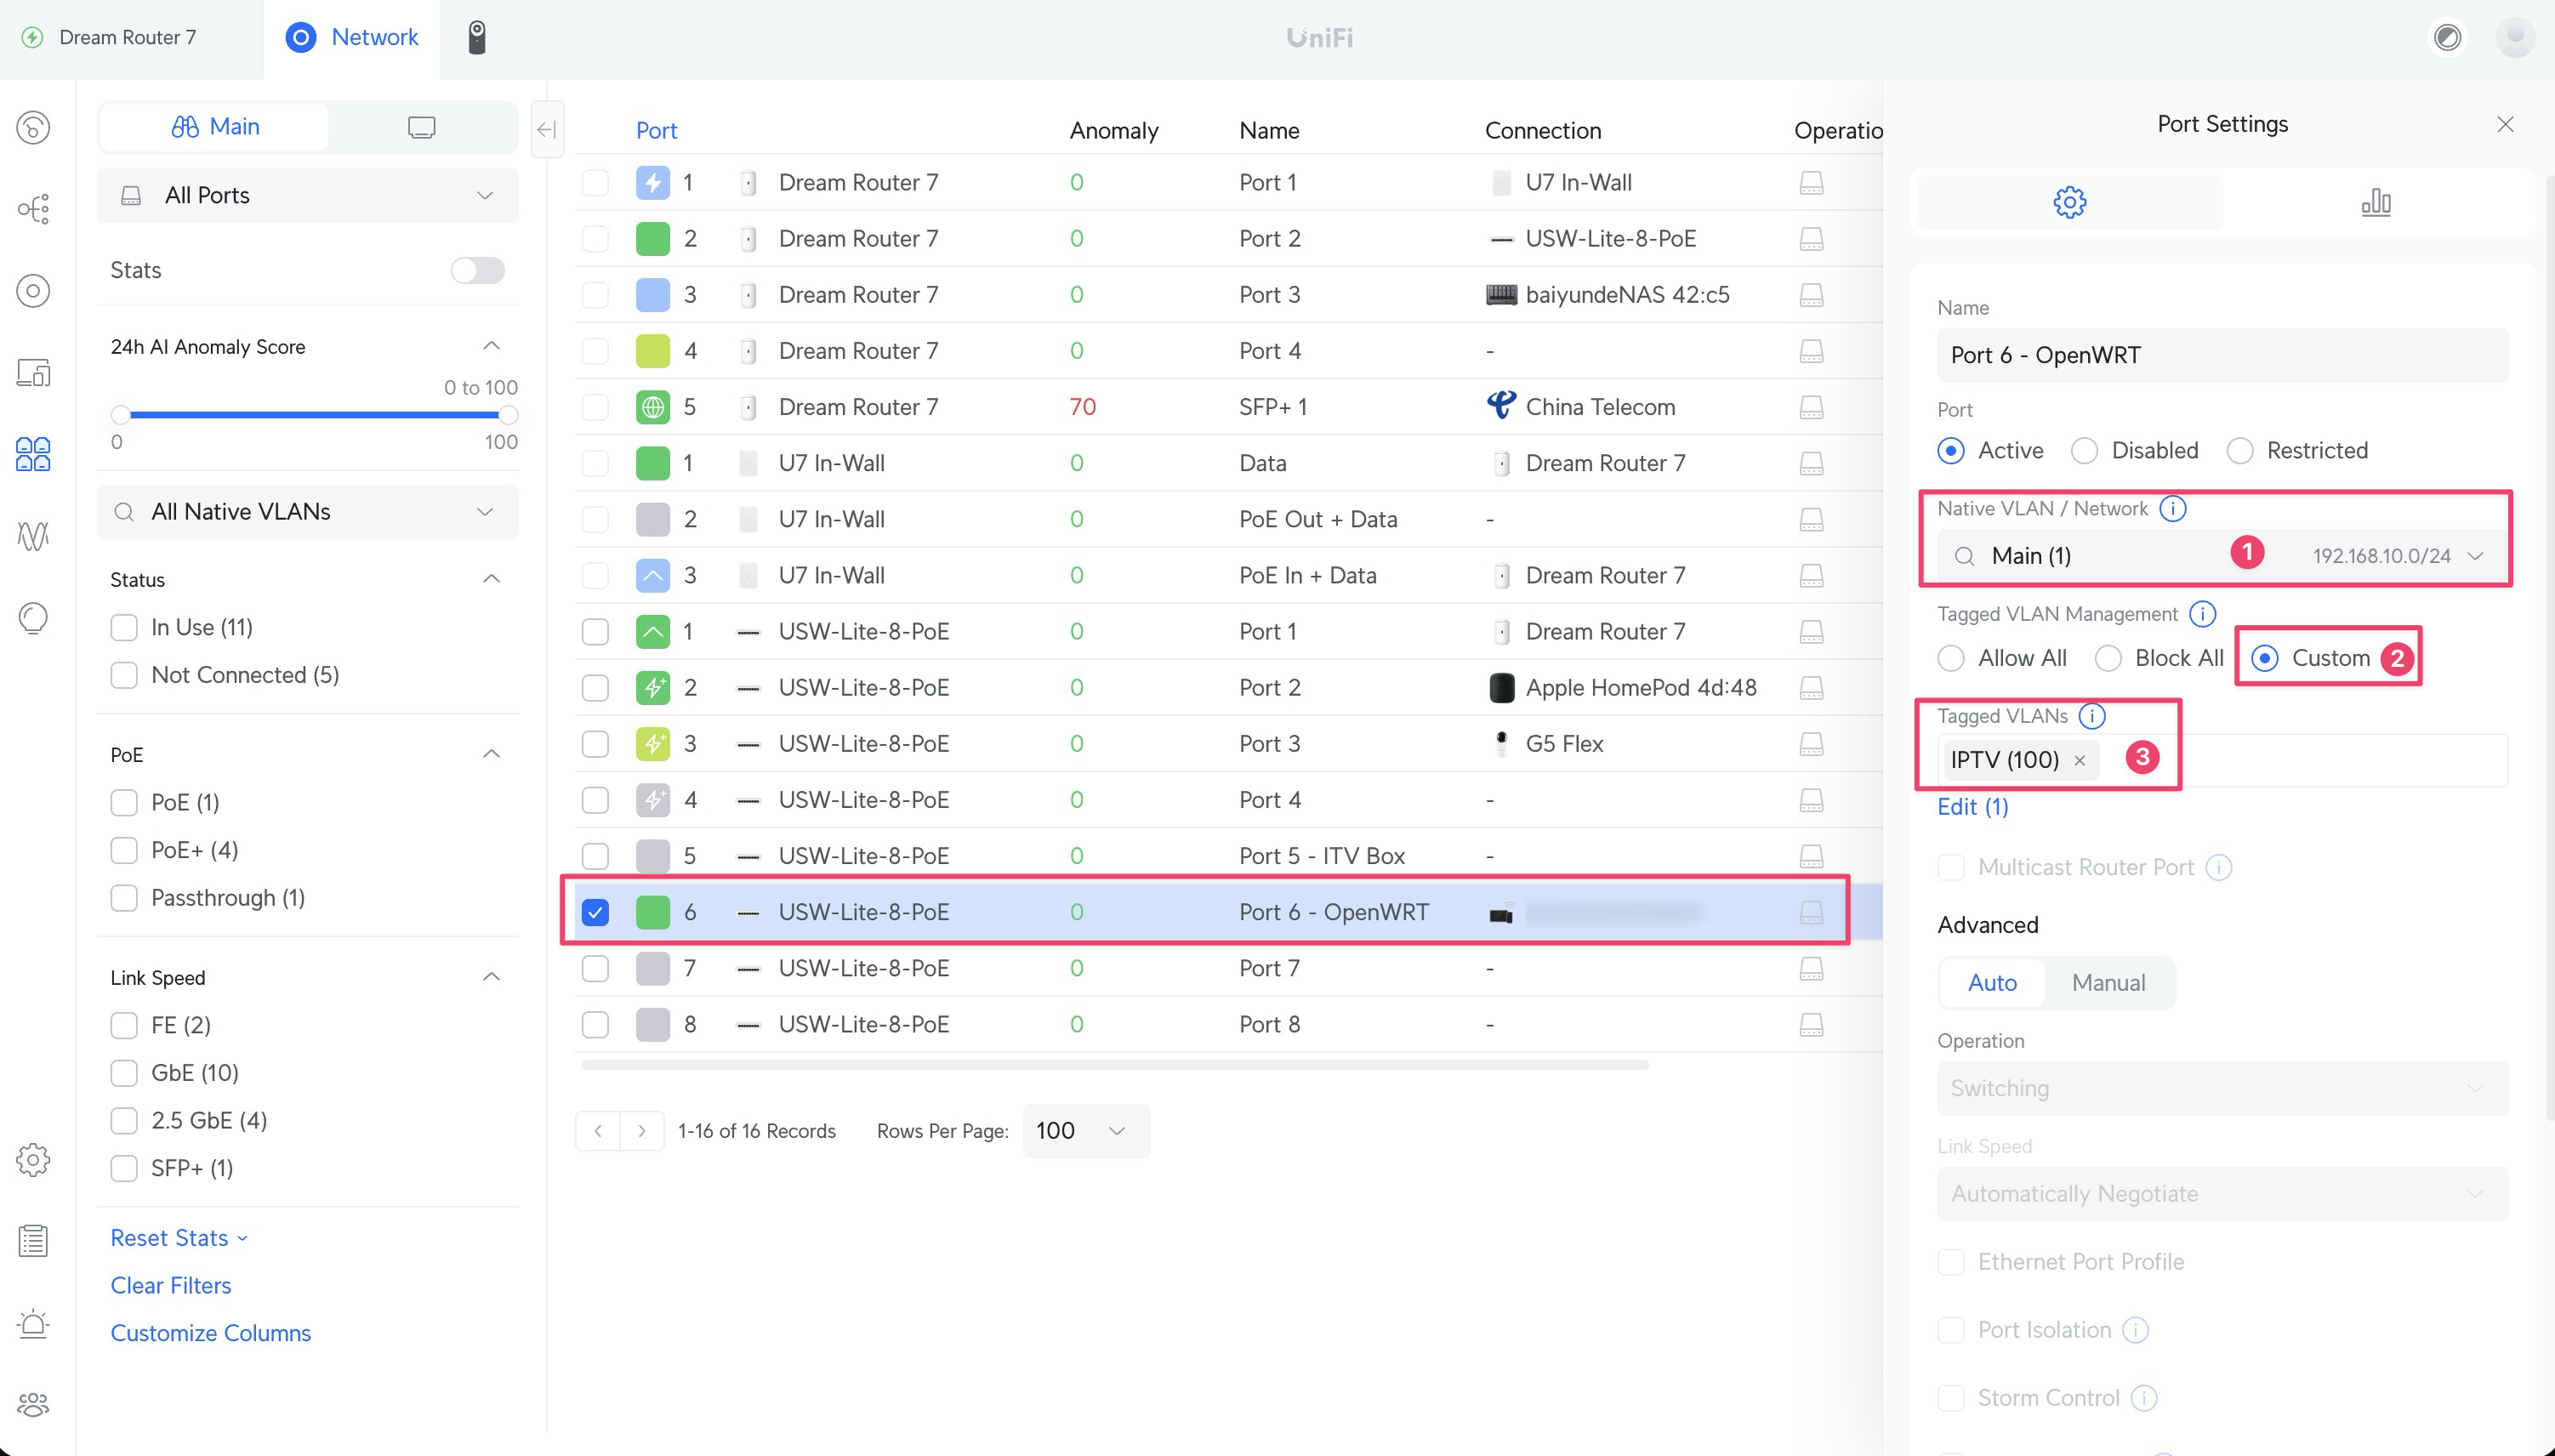The width and height of the screenshot is (2555, 1456).
Task: Click the anomaly score slider right handle
Action: click(508, 415)
